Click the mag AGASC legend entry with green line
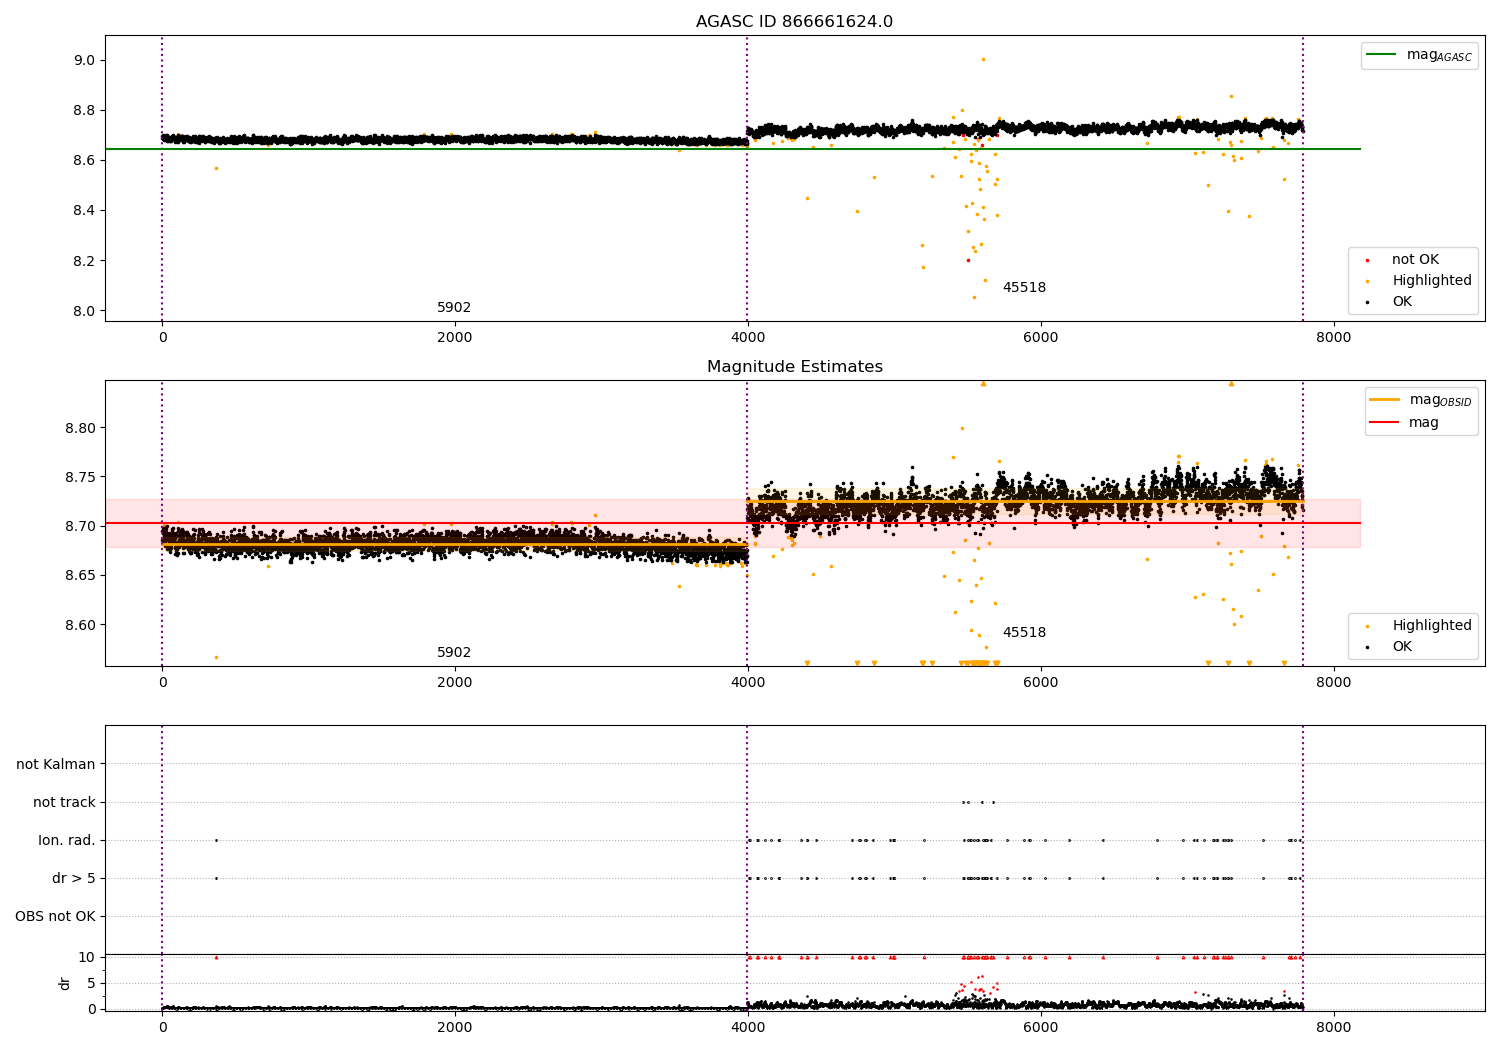1500x1050 pixels. click(1419, 55)
